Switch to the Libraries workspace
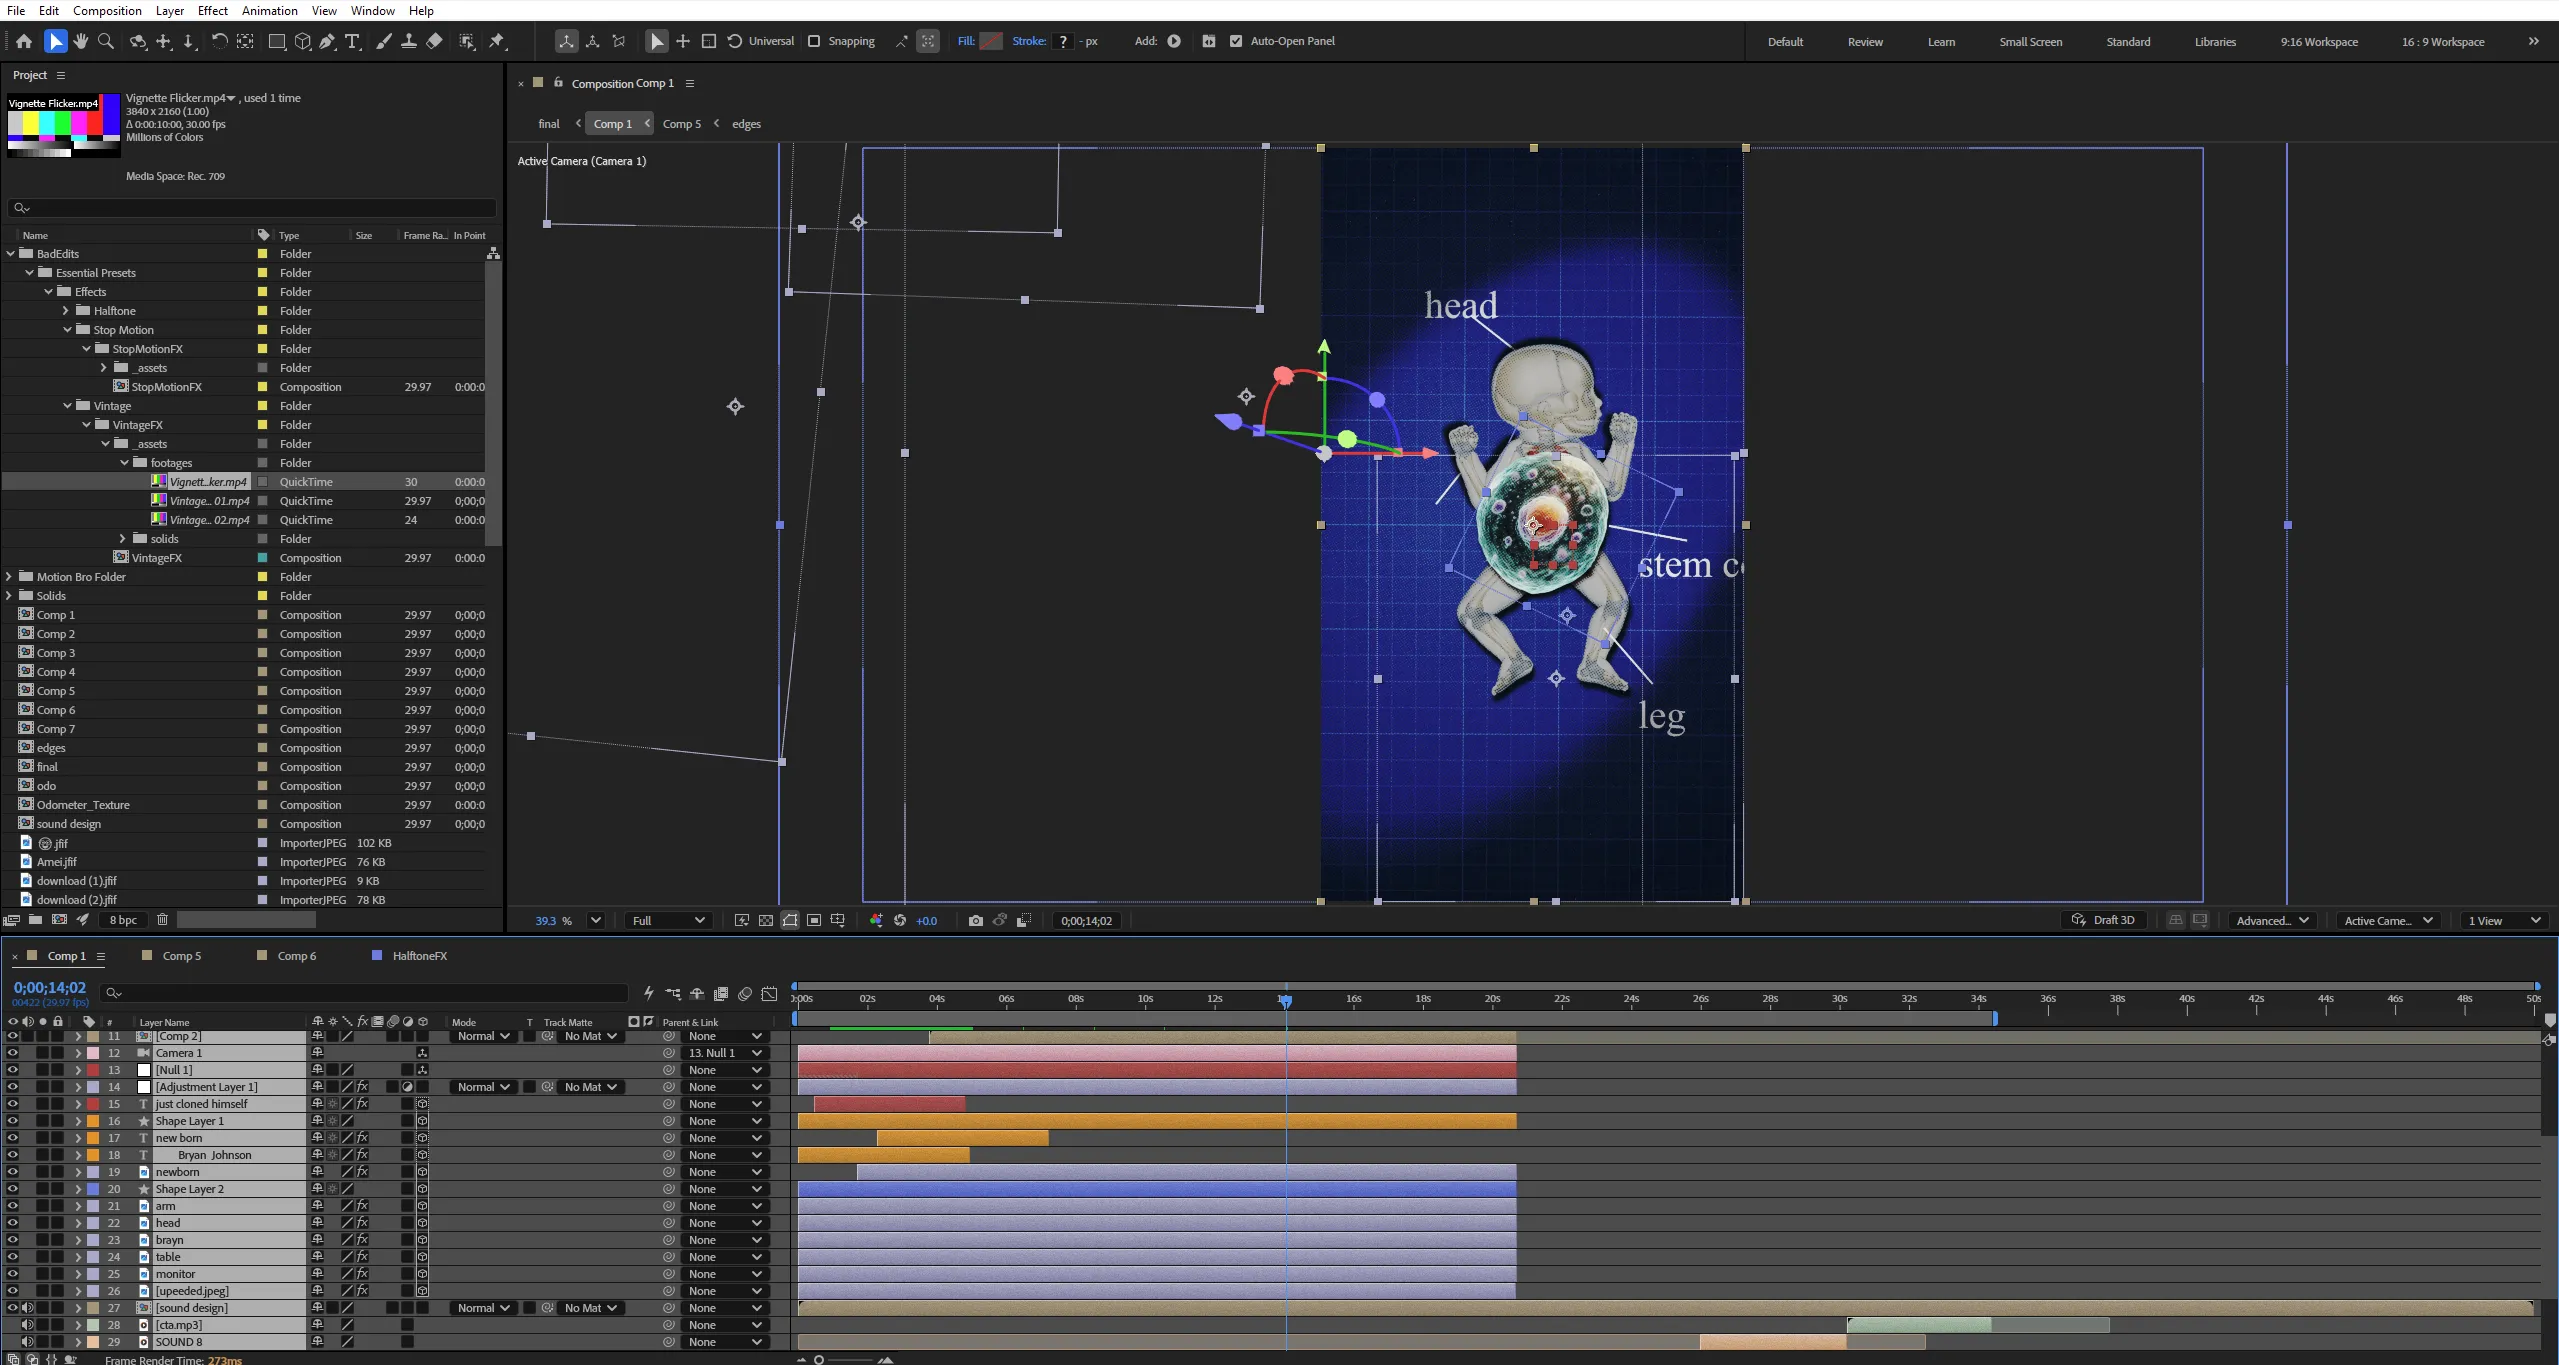The image size is (2559, 1365). point(2215,42)
